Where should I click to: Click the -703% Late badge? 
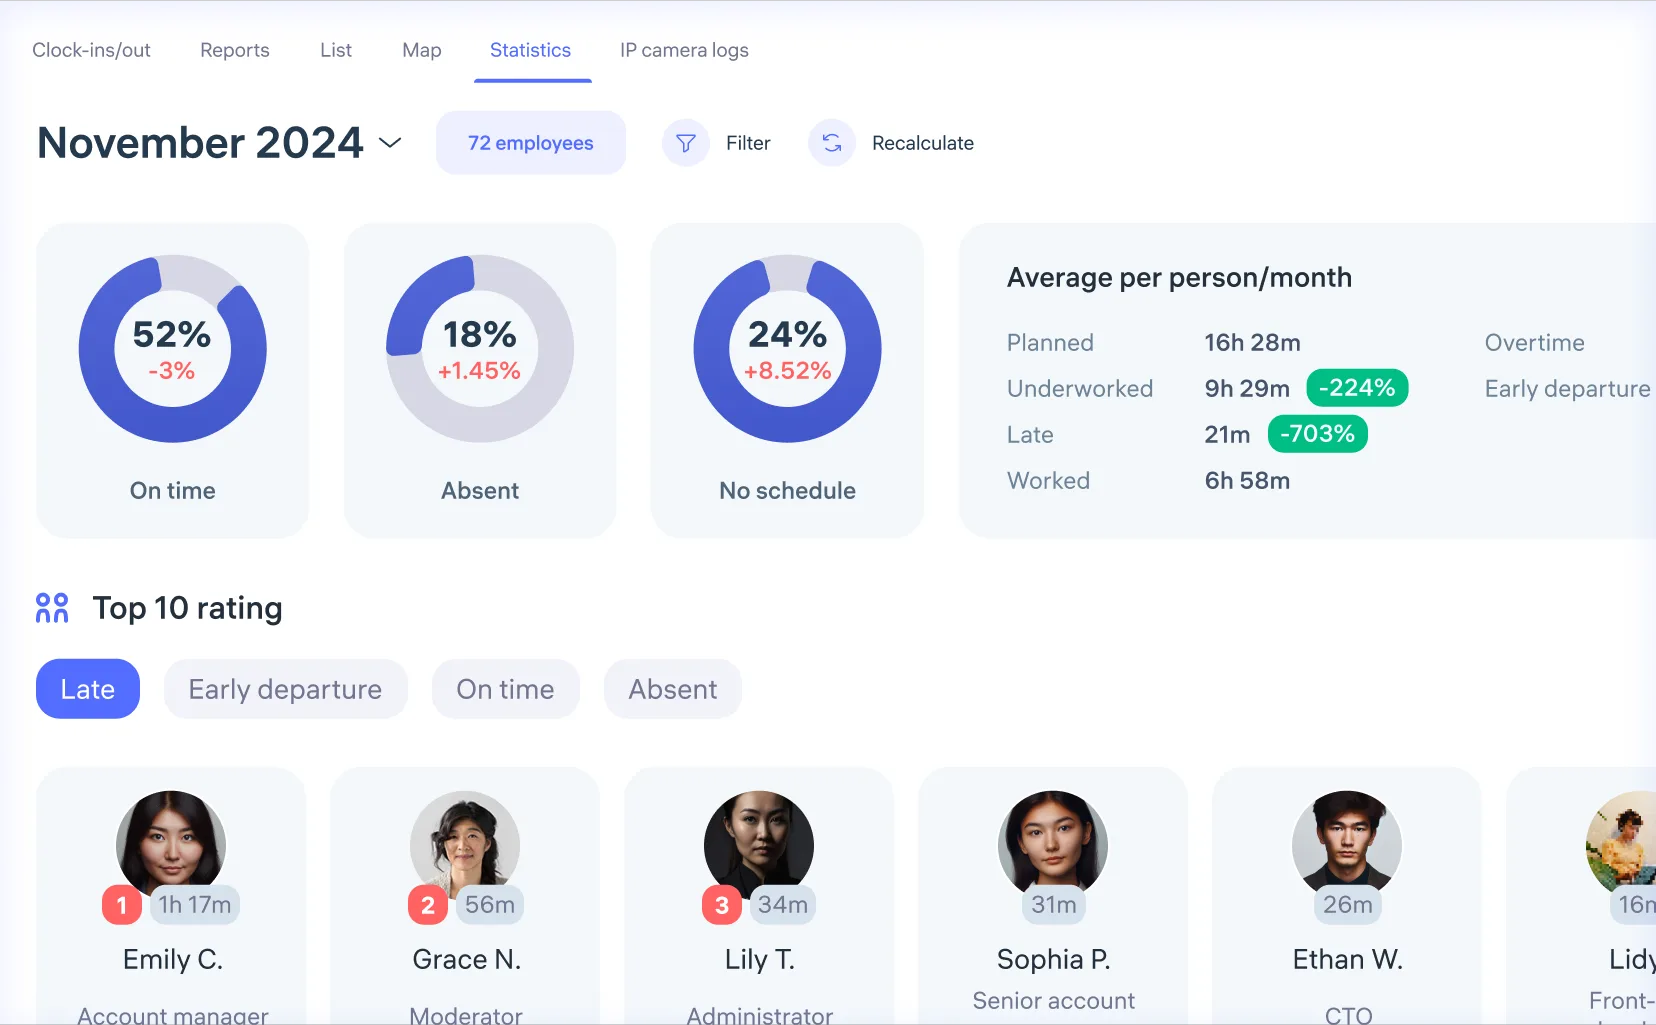click(1318, 434)
